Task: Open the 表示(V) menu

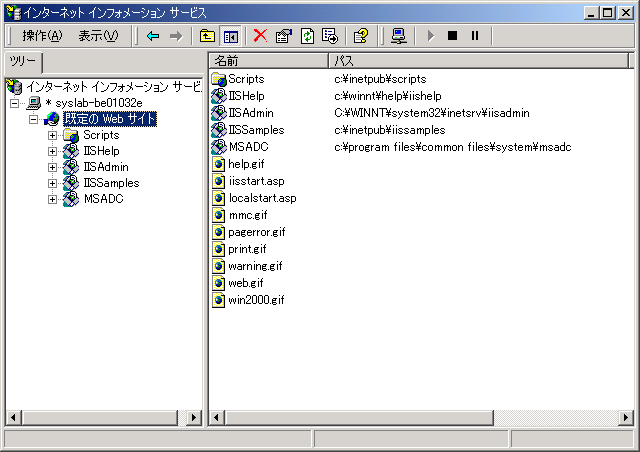Action: (x=98, y=36)
